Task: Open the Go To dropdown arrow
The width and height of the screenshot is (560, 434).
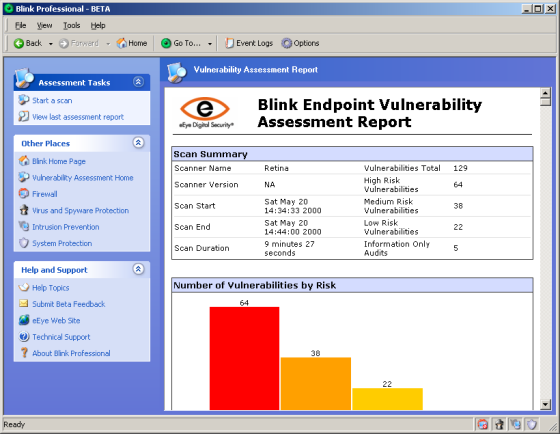Action: click(210, 44)
